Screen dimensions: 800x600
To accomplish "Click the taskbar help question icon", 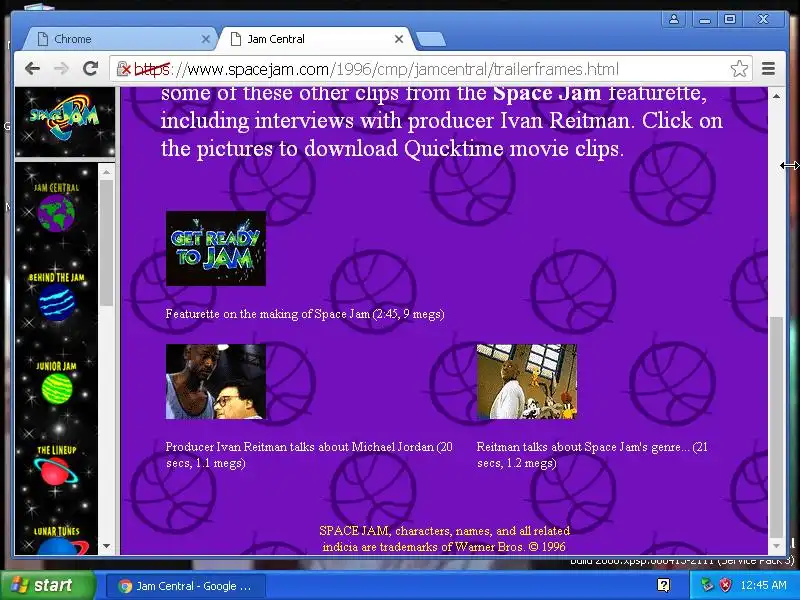I will pos(663,585).
